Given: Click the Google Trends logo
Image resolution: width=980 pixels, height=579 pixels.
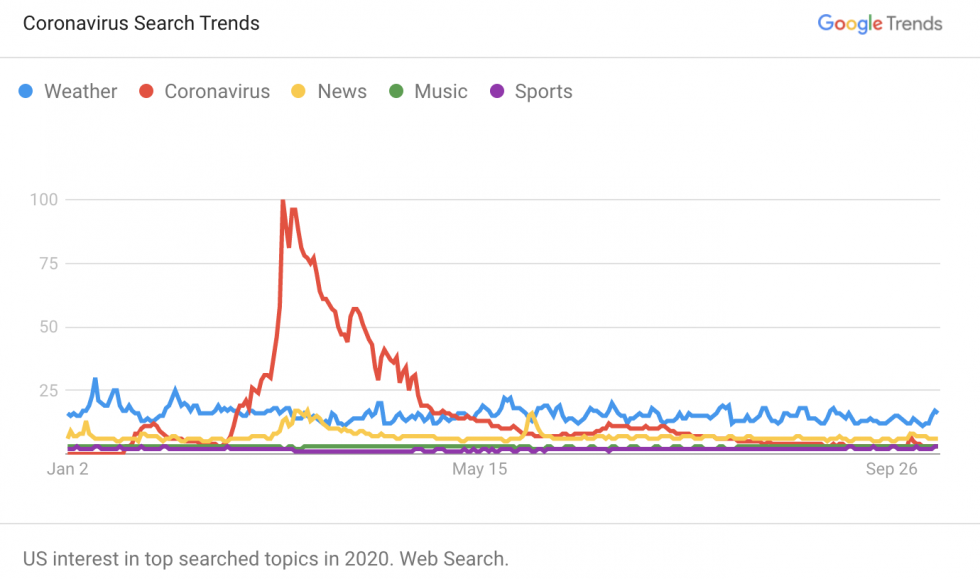Looking at the screenshot, I should pyautogui.click(x=879, y=23).
